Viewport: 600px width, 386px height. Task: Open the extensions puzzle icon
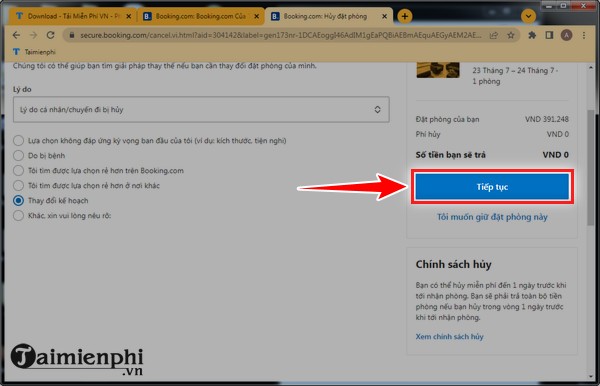tap(532, 35)
